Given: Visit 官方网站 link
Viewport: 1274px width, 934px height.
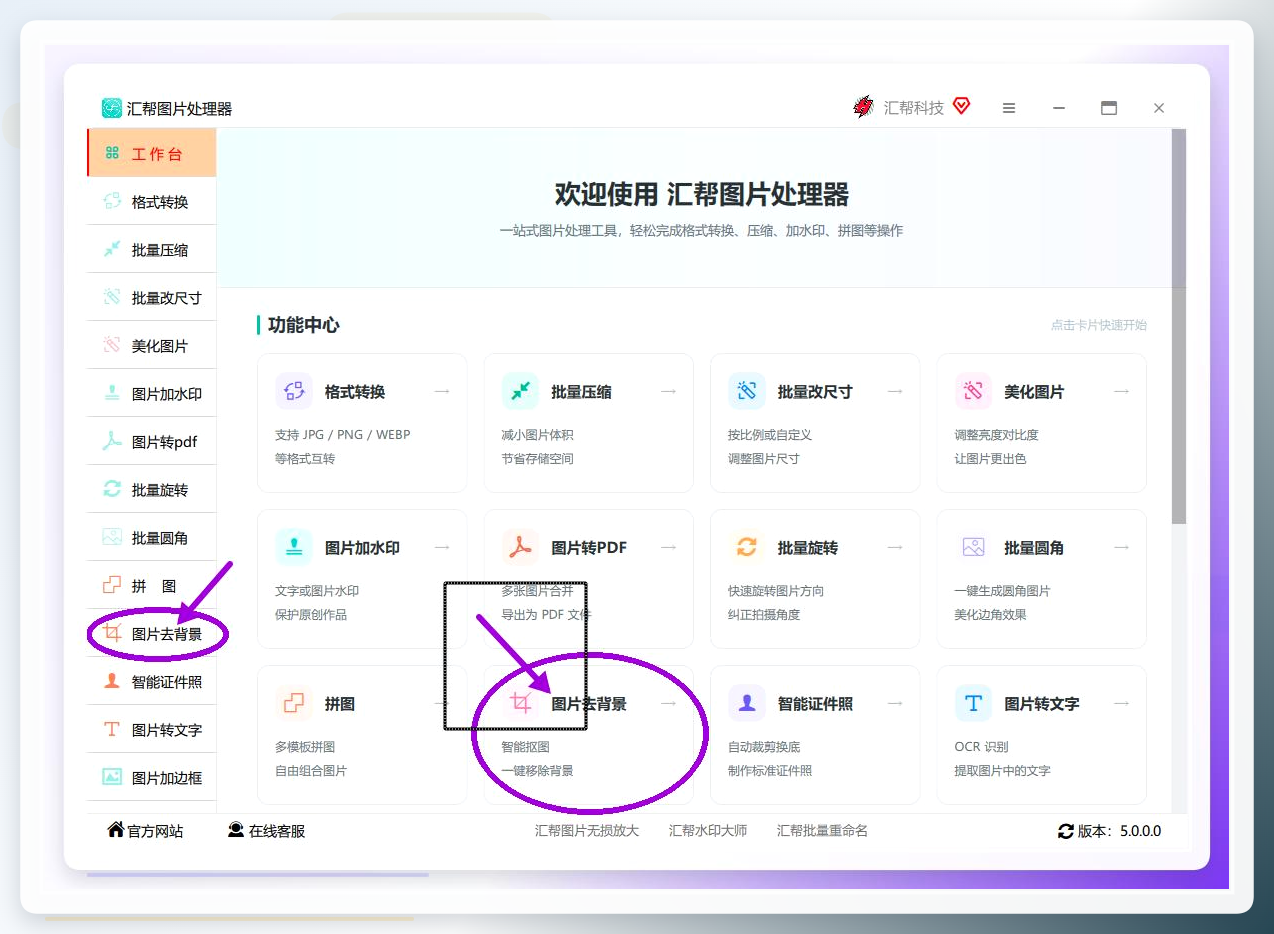Looking at the screenshot, I should click(x=146, y=830).
